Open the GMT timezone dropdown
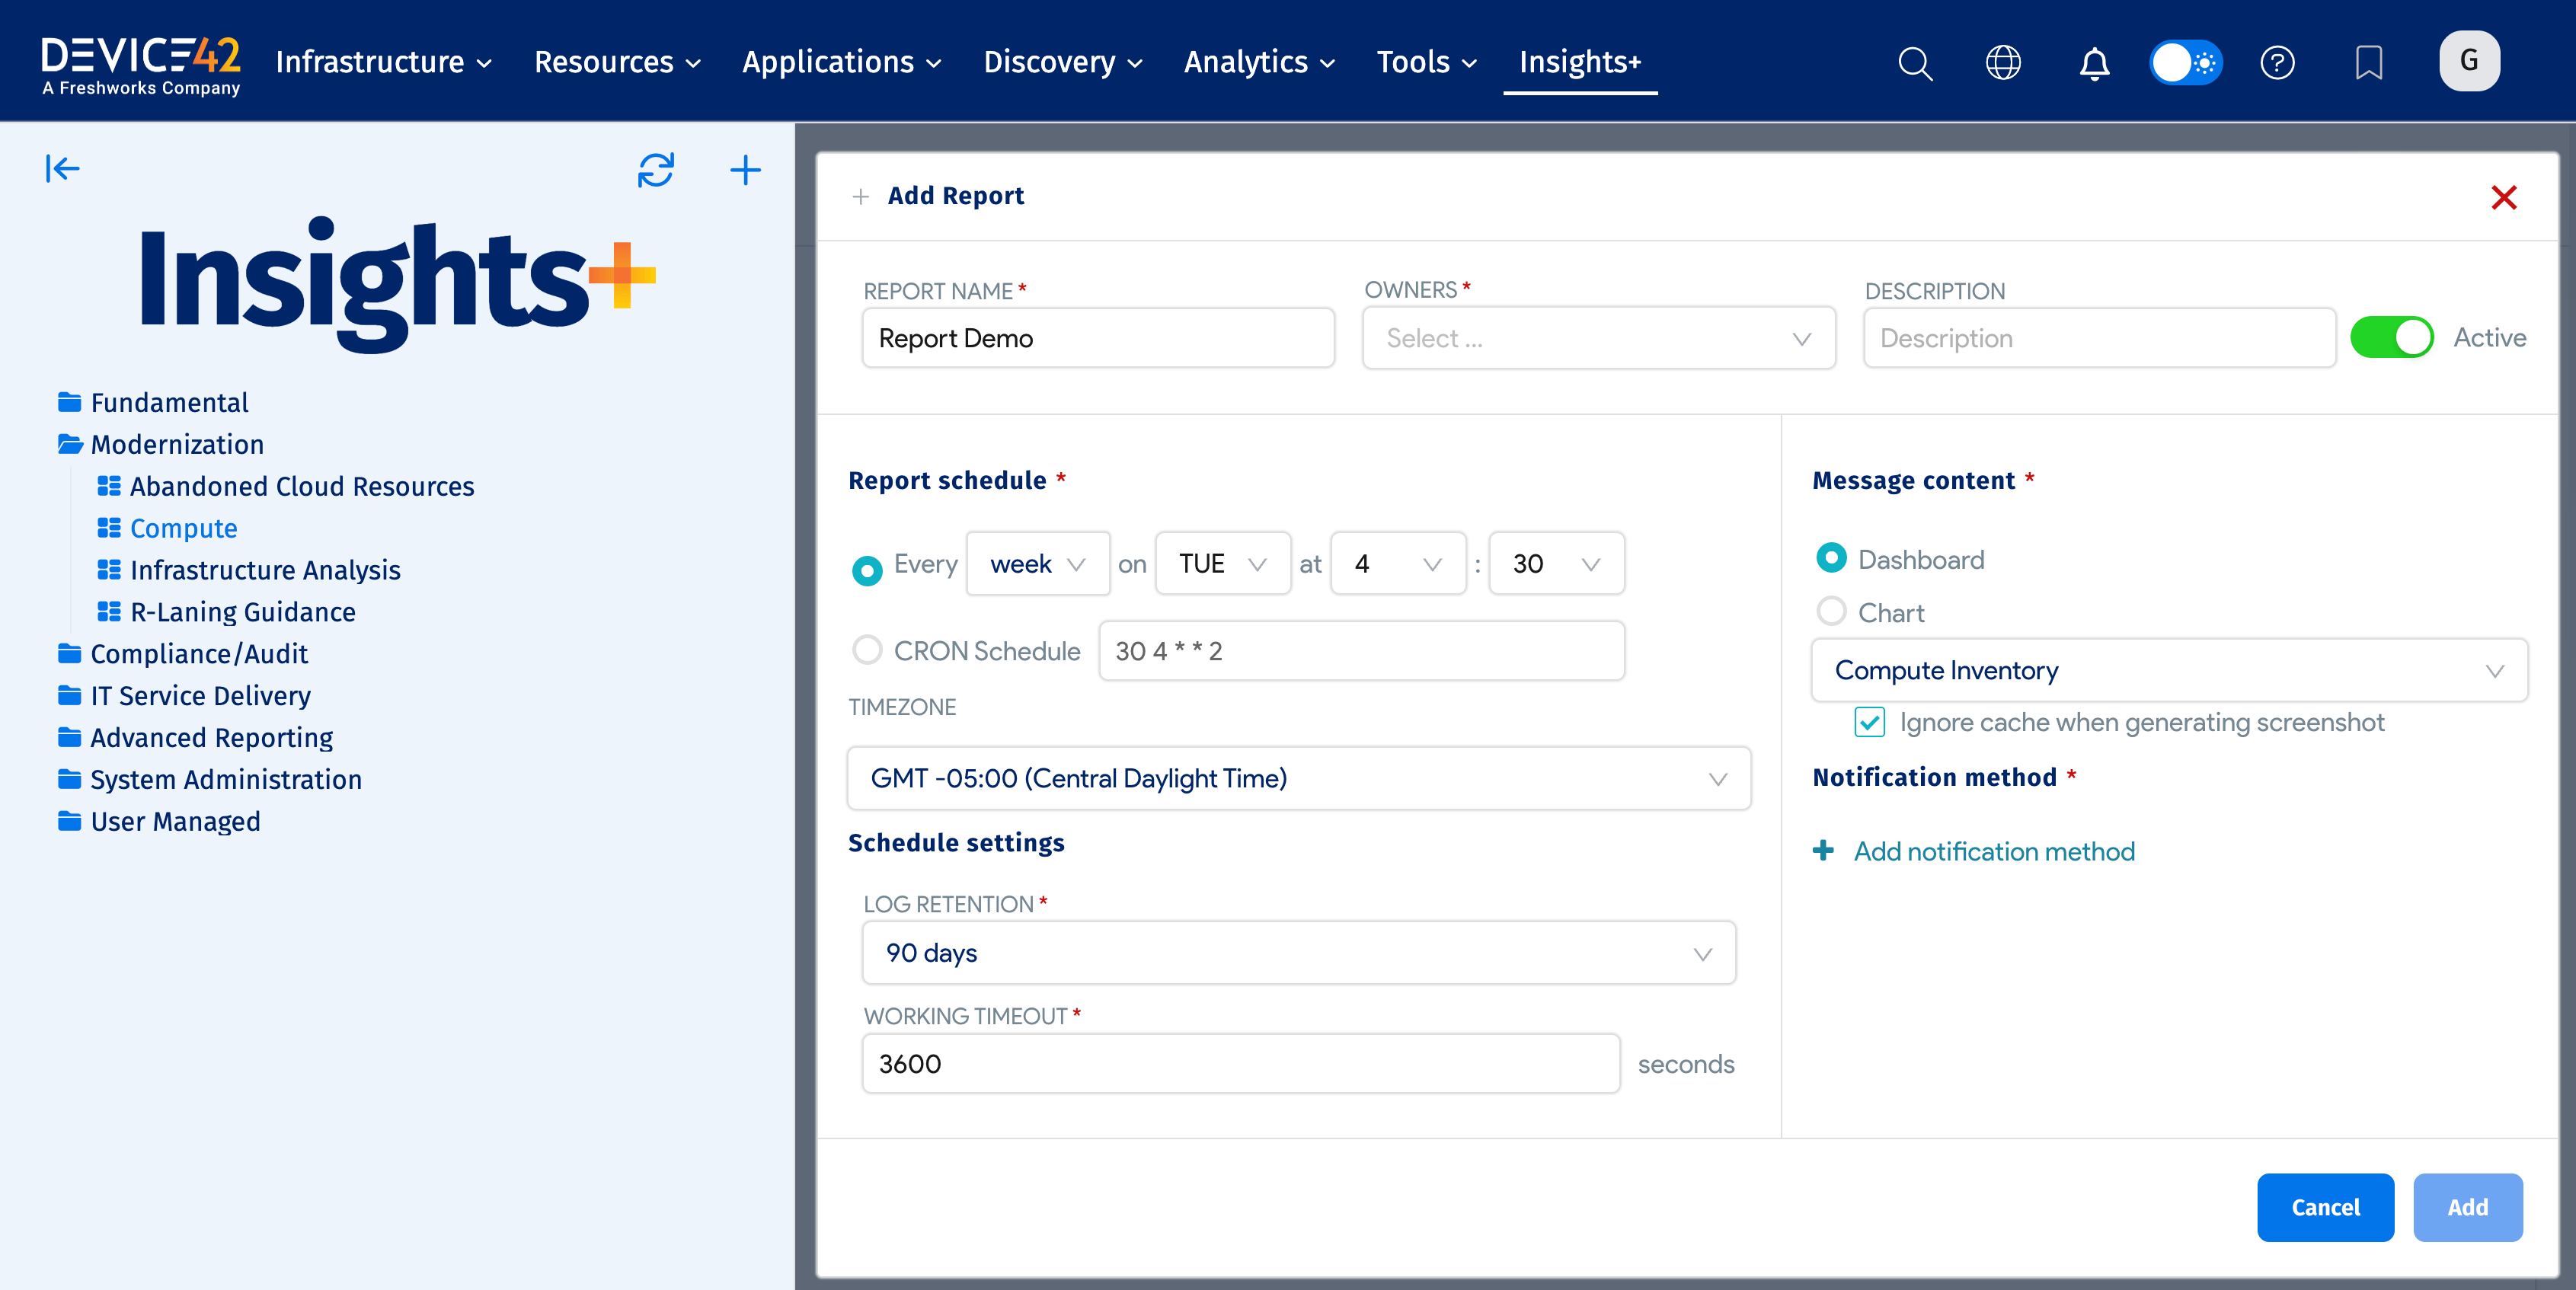This screenshot has width=2576, height=1290. click(x=1297, y=779)
